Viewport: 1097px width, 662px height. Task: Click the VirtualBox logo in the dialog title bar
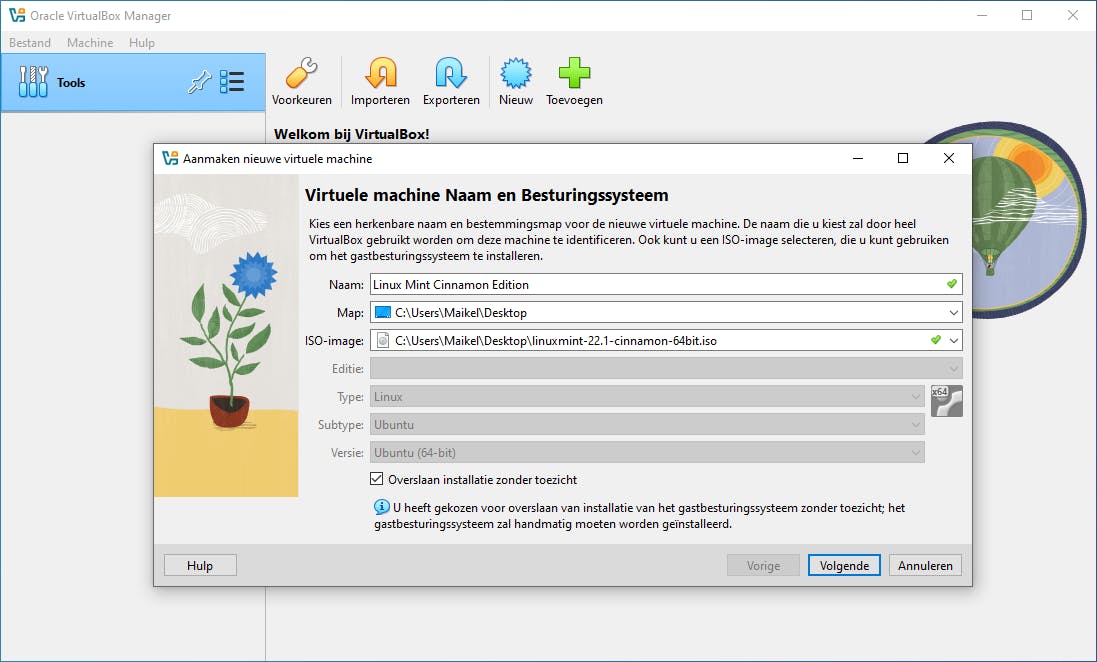pos(170,158)
